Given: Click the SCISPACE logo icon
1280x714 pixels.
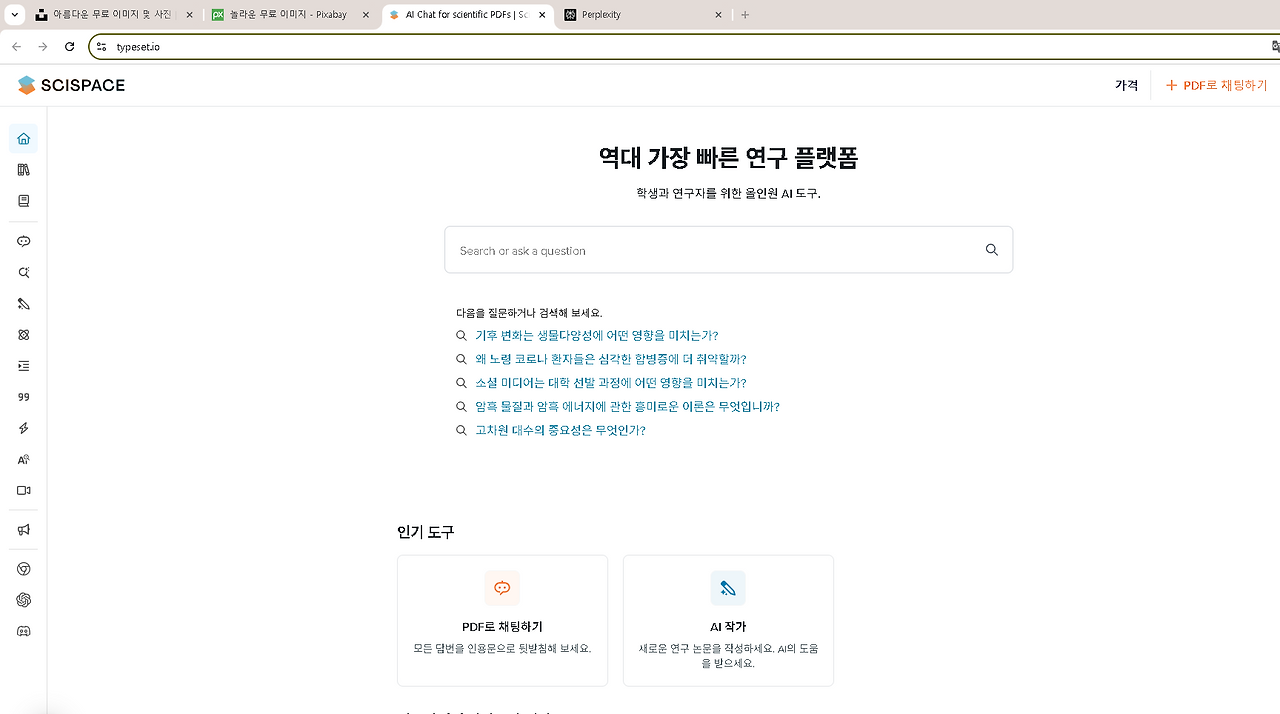Looking at the screenshot, I should pyautogui.click(x=24, y=85).
